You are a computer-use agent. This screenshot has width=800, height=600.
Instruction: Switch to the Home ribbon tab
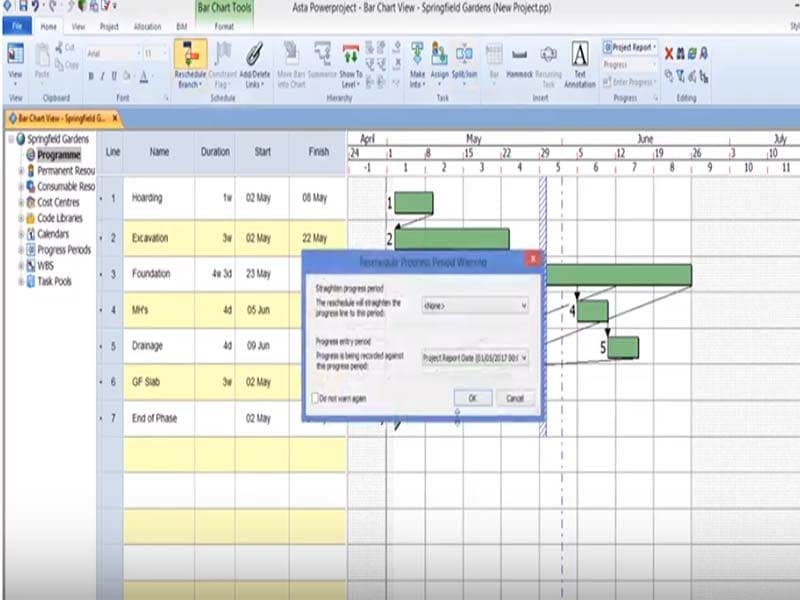(48, 27)
